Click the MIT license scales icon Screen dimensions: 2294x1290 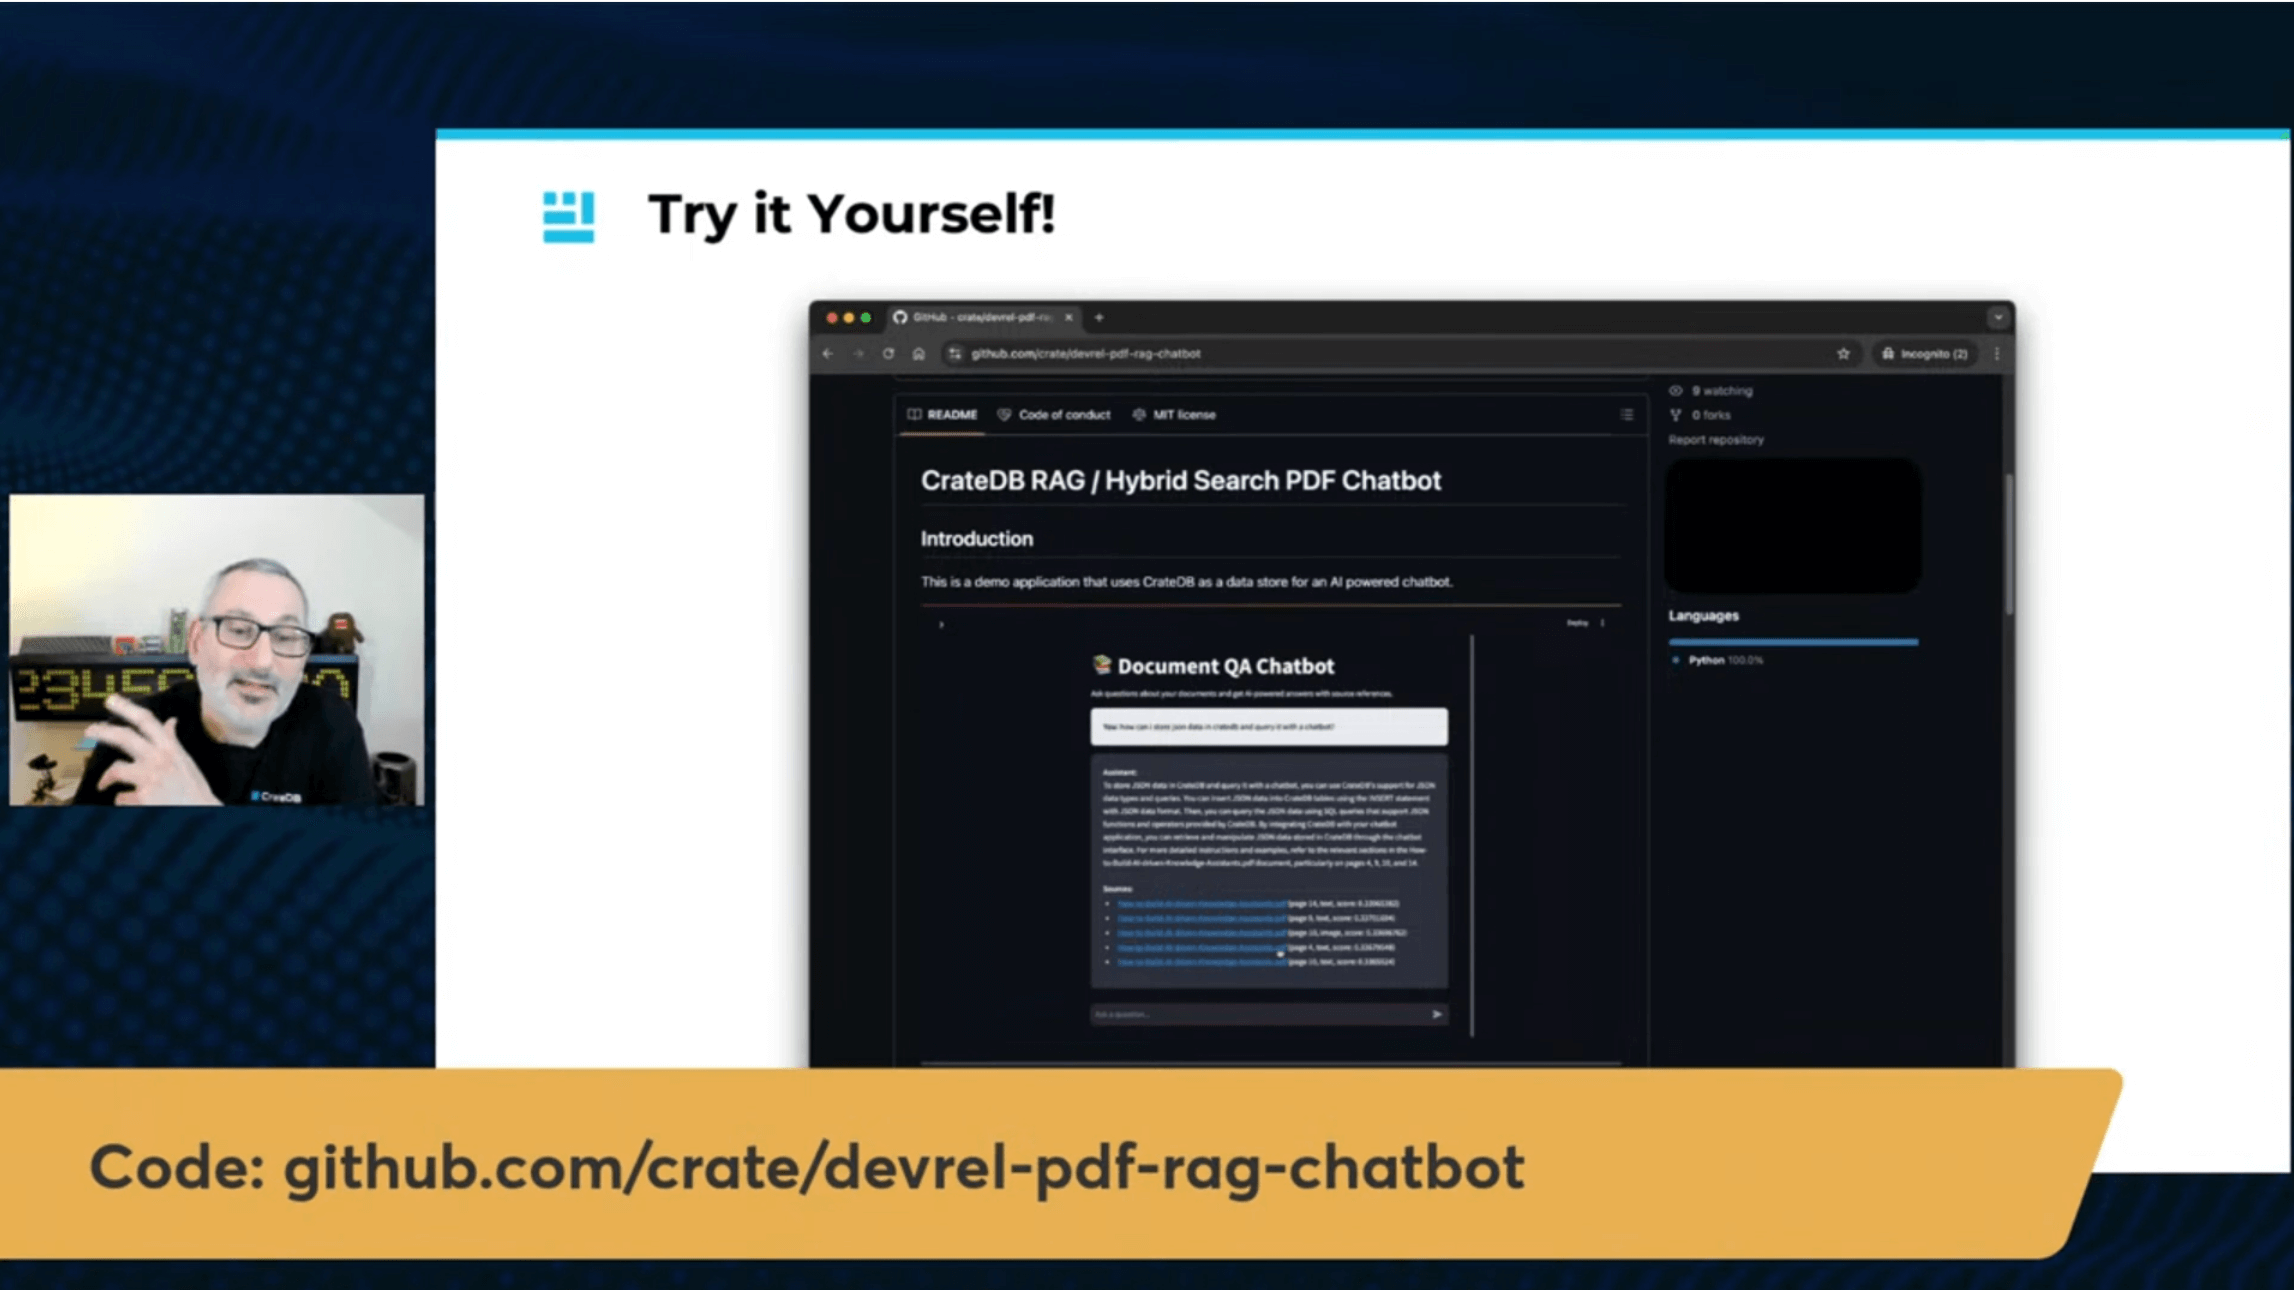tap(1138, 414)
